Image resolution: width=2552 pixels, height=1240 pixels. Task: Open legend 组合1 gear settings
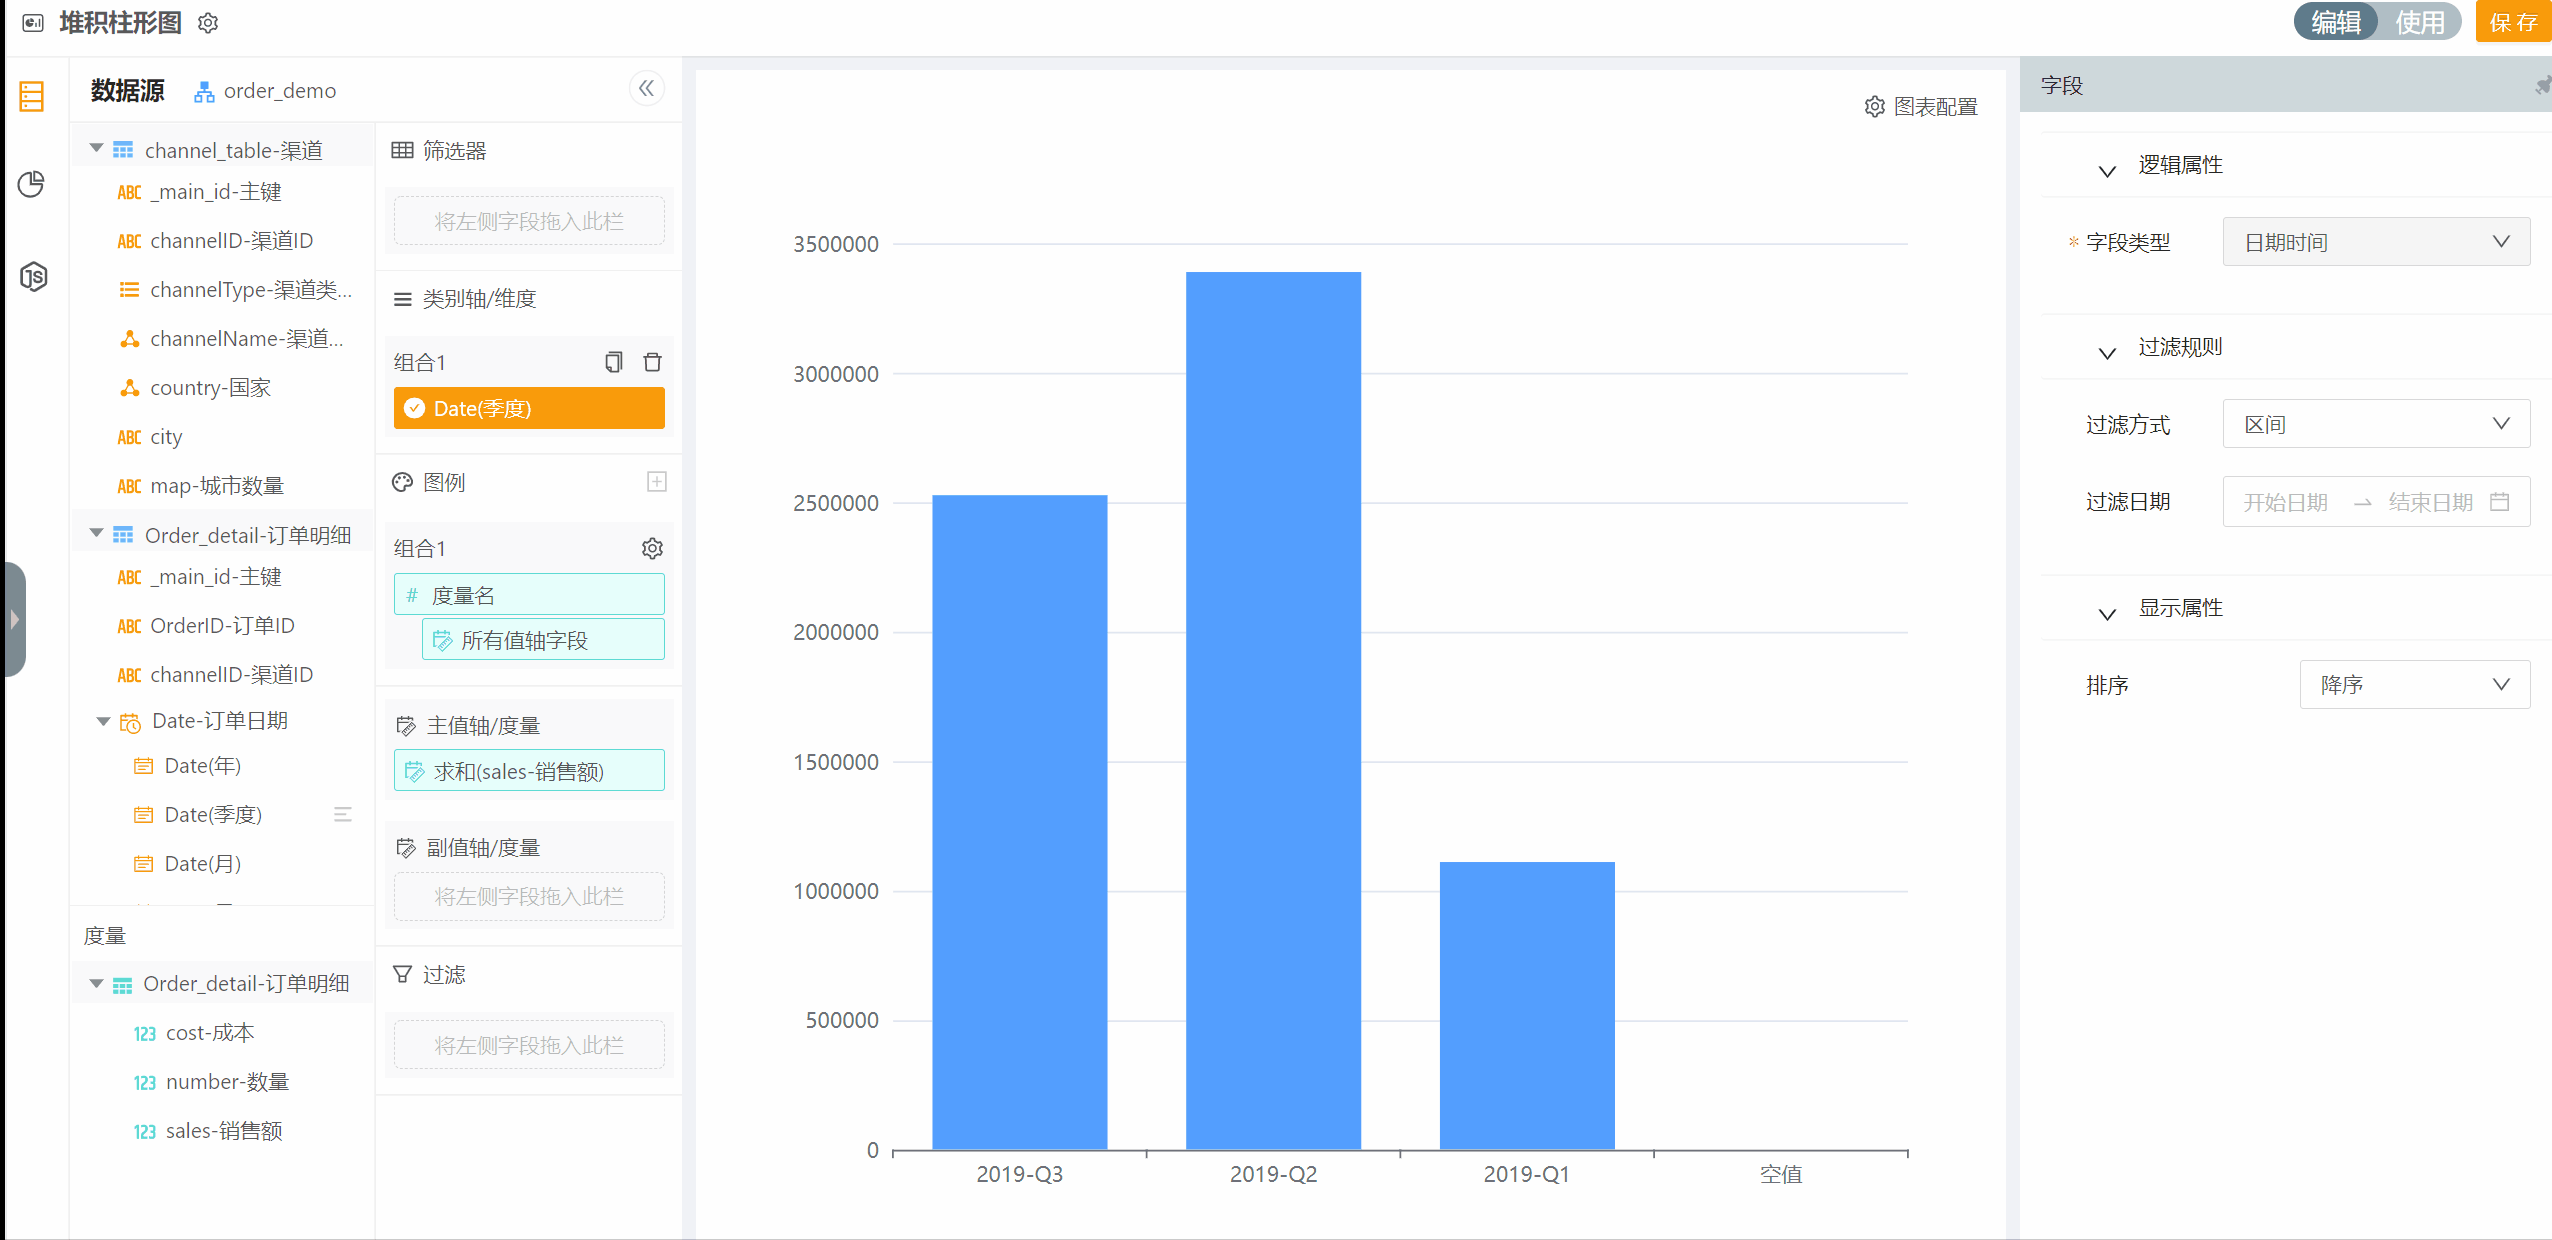(x=652, y=548)
